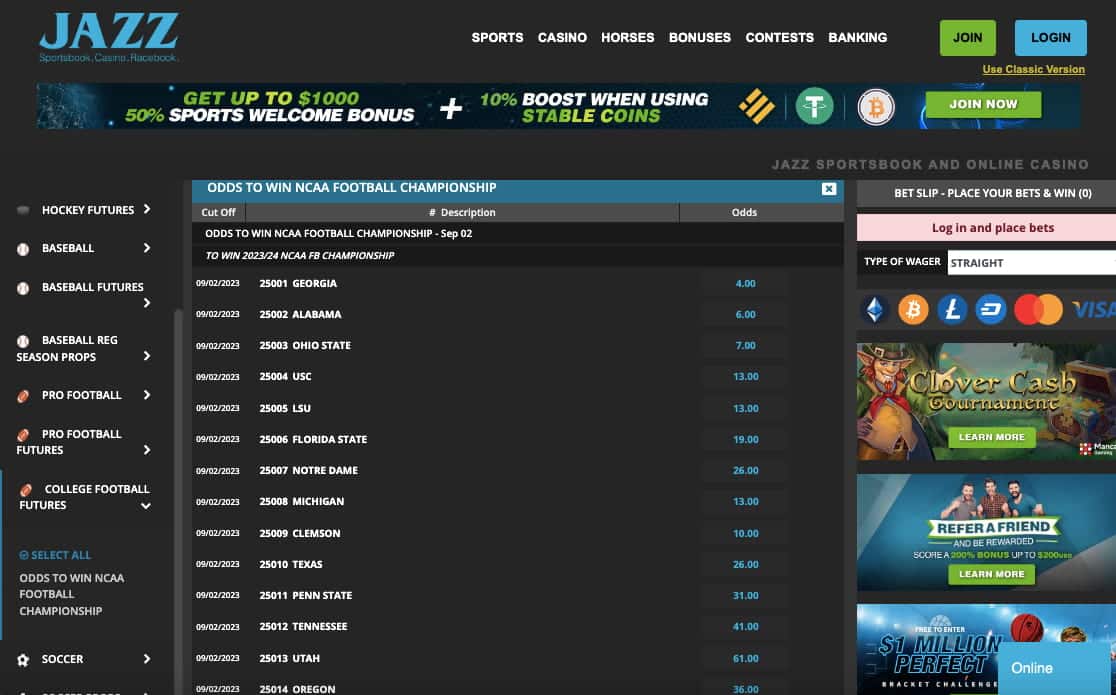
Task: Select Ohio State odds 7.00
Action: tap(745, 345)
